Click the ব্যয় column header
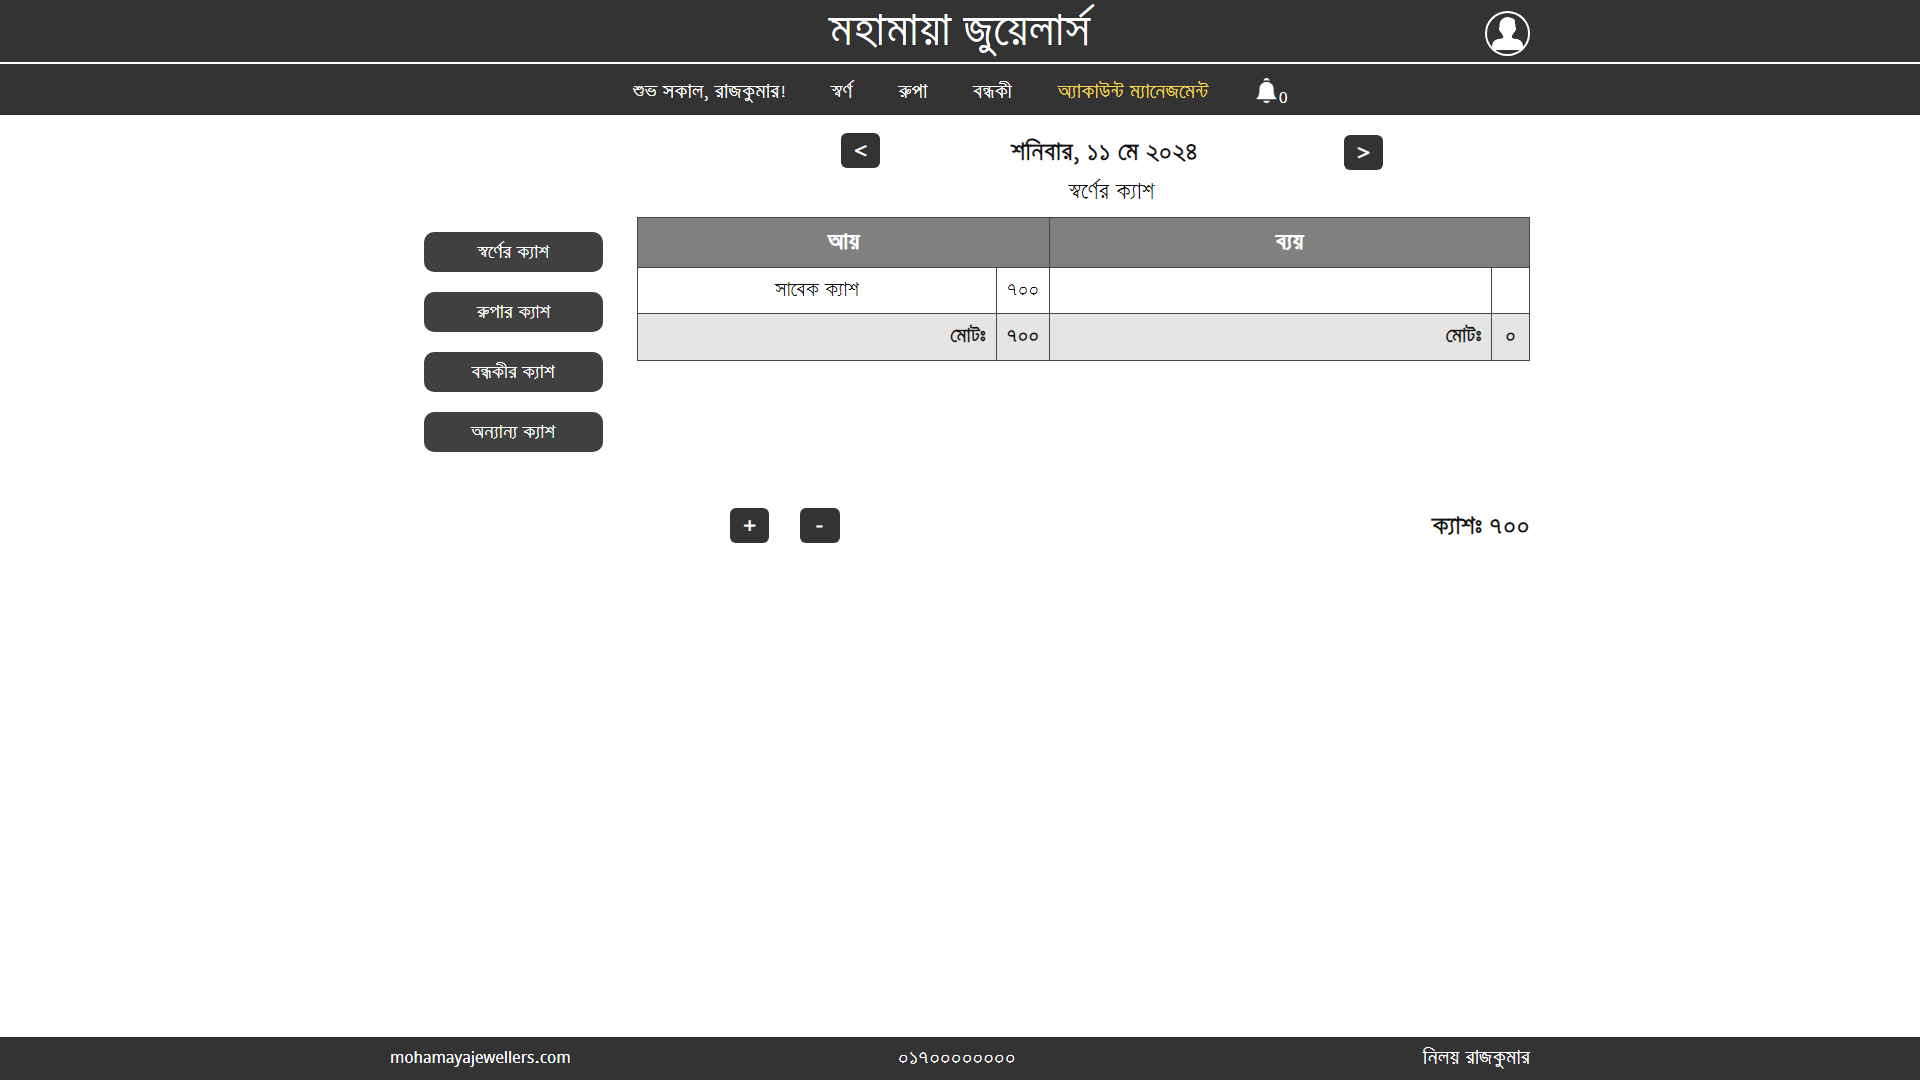Viewport: 1920px width, 1080px height. [1288, 242]
